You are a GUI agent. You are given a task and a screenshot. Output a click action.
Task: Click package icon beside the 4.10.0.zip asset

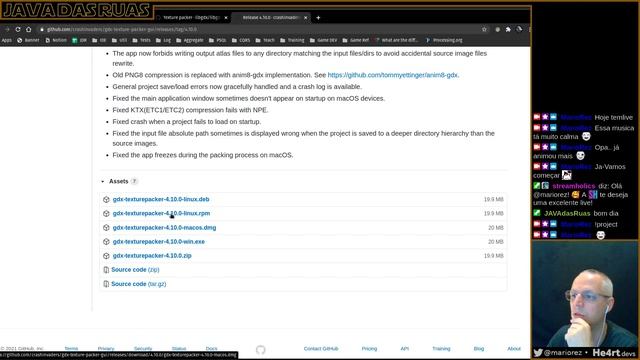(106, 256)
